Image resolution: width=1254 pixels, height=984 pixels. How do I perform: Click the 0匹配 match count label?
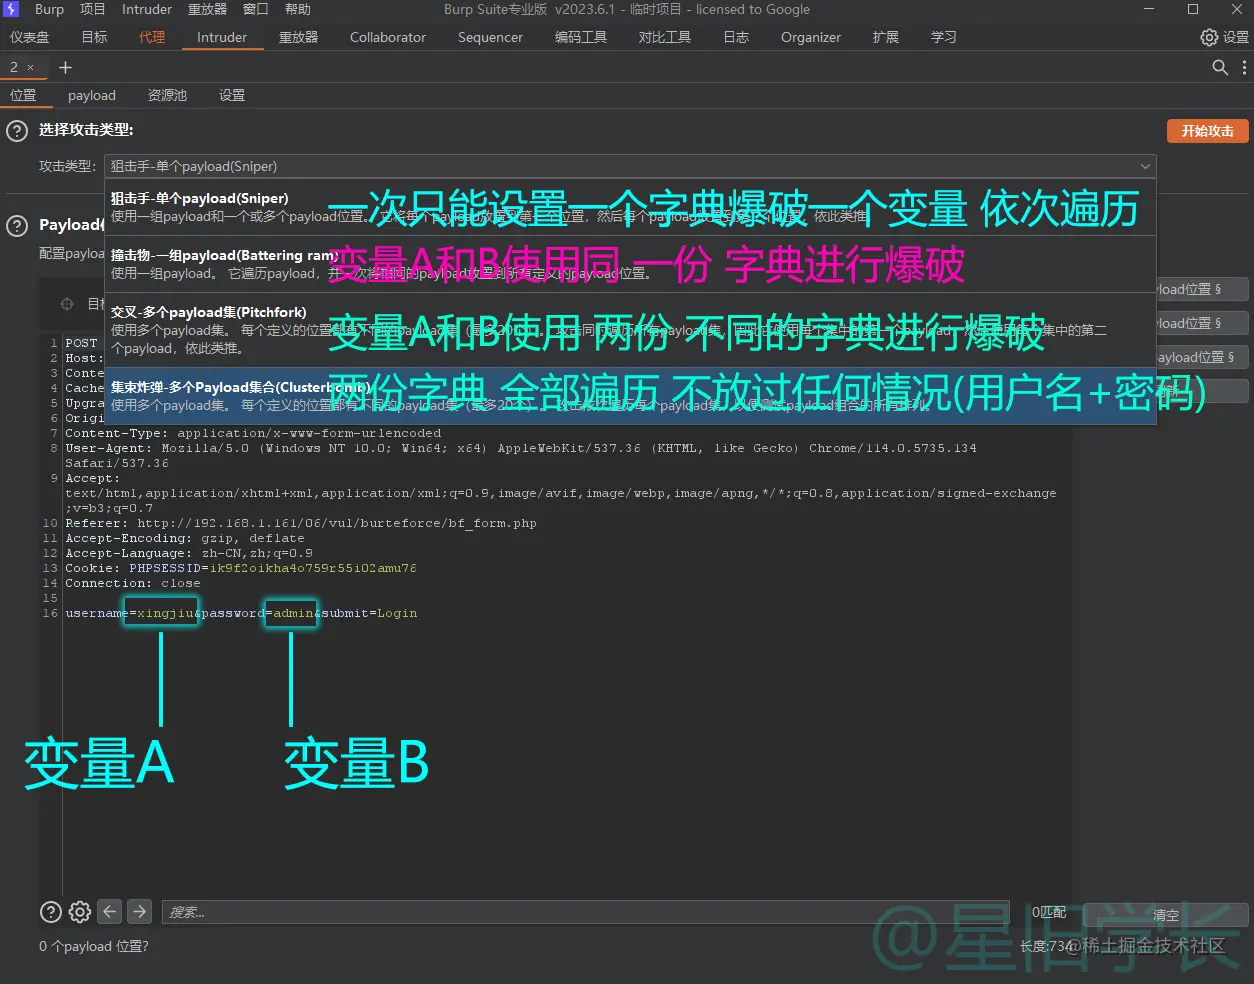tap(1049, 912)
